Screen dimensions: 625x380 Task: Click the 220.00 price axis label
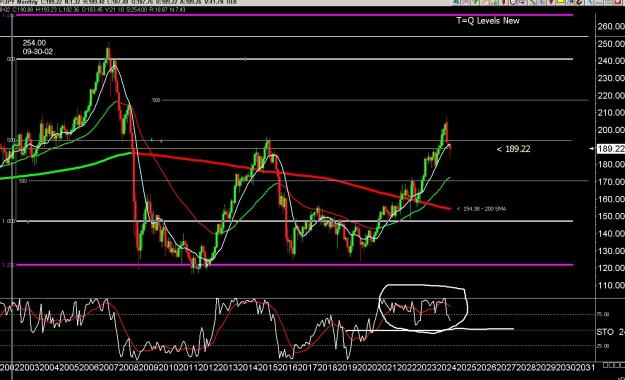click(x=611, y=95)
